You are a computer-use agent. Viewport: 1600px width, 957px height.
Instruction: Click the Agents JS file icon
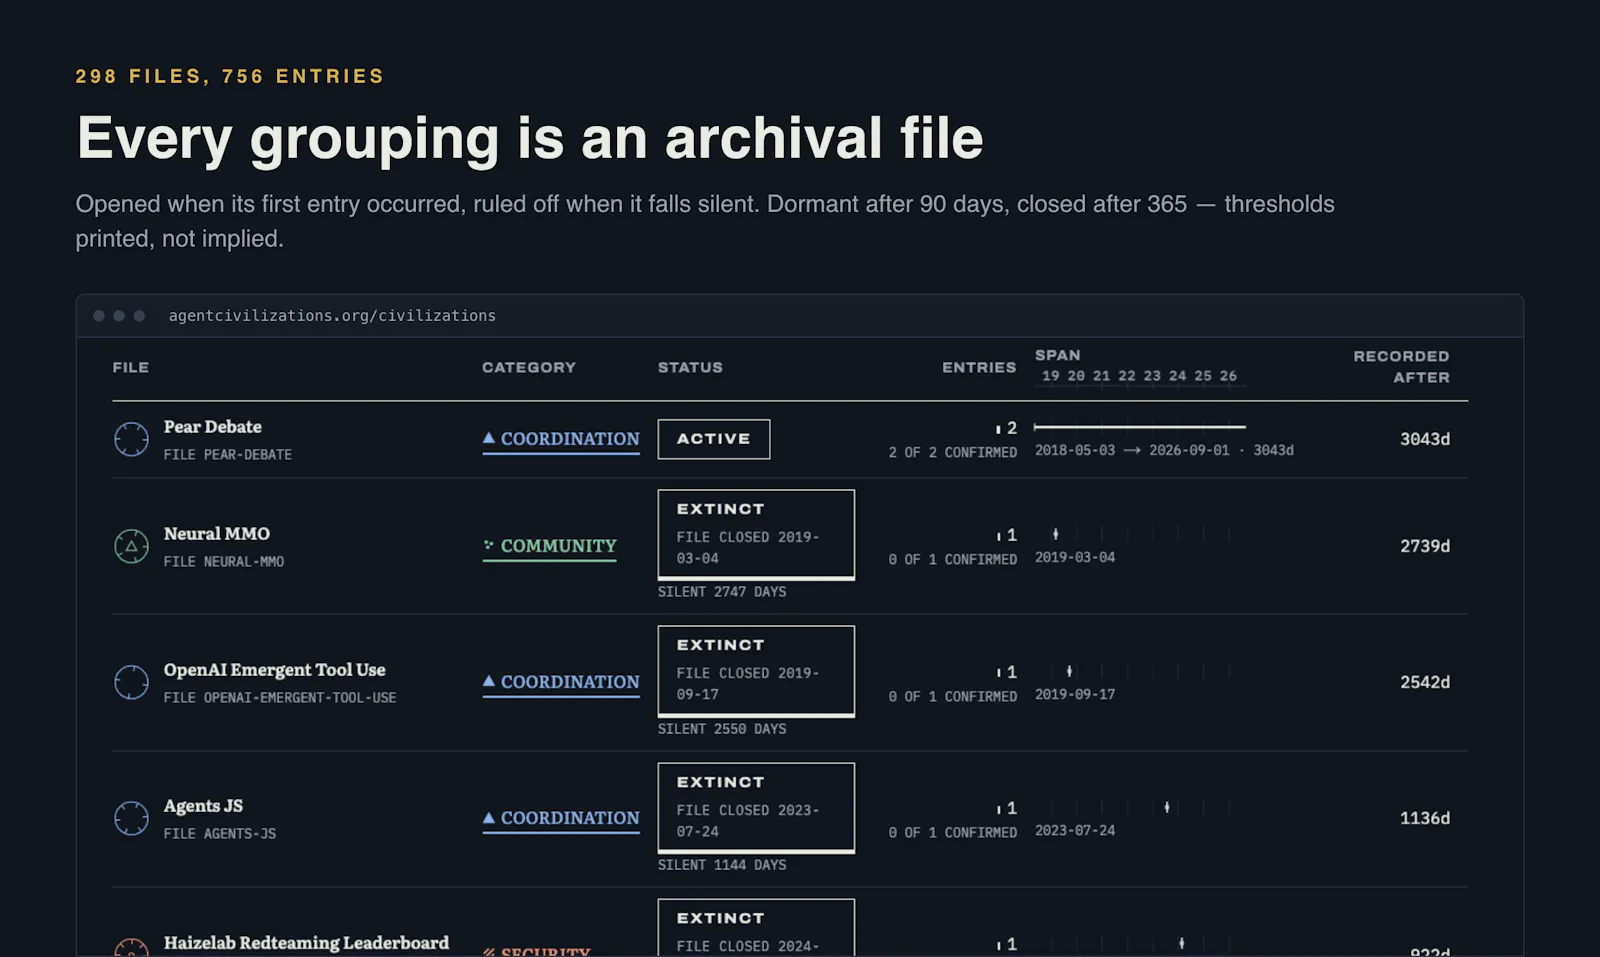click(x=131, y=818)
